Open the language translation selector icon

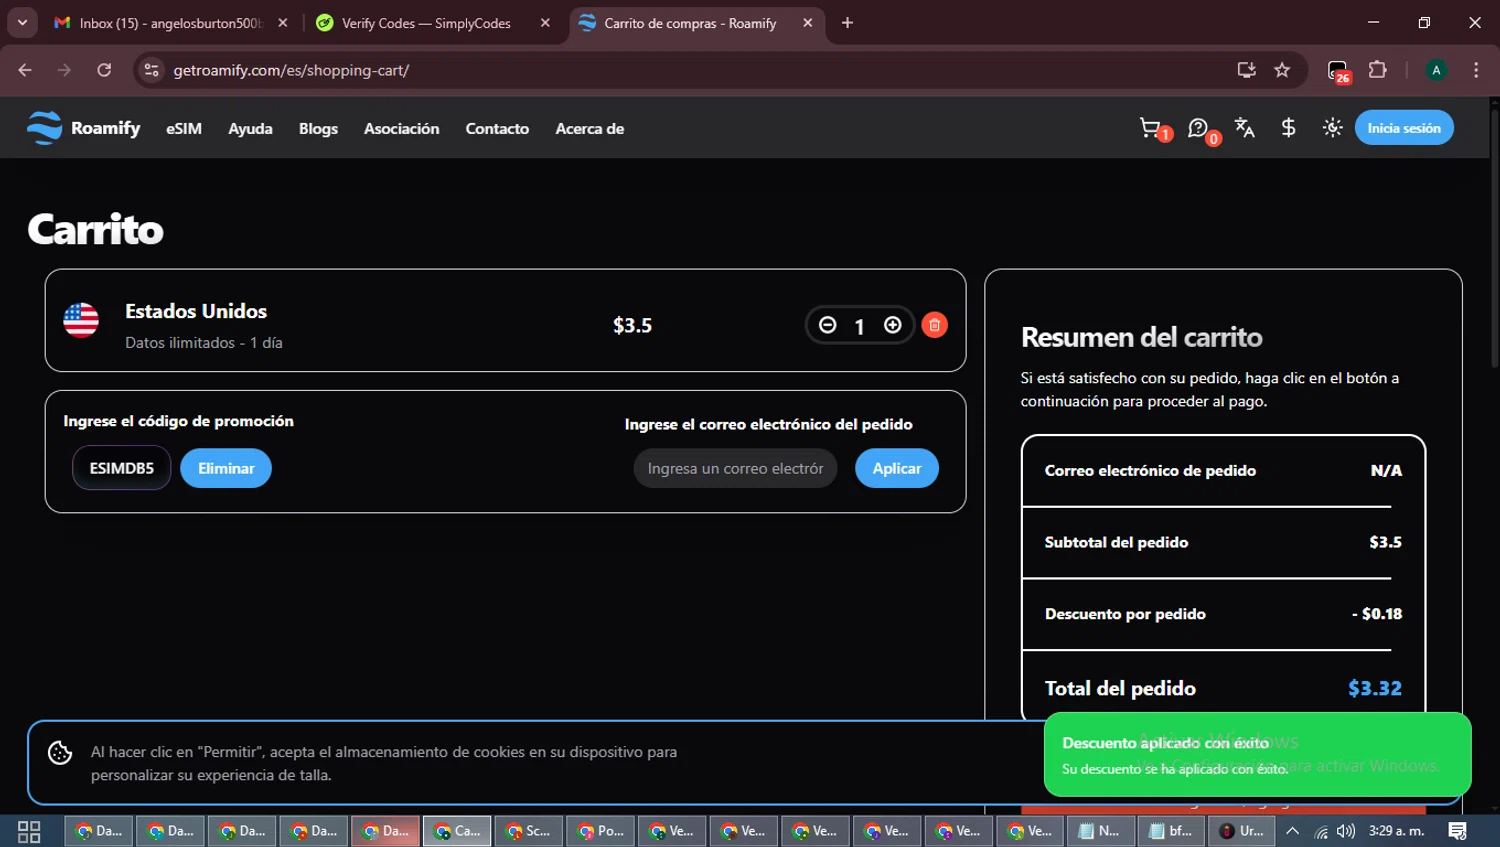pyautogui.click(x=1245, y=128)
